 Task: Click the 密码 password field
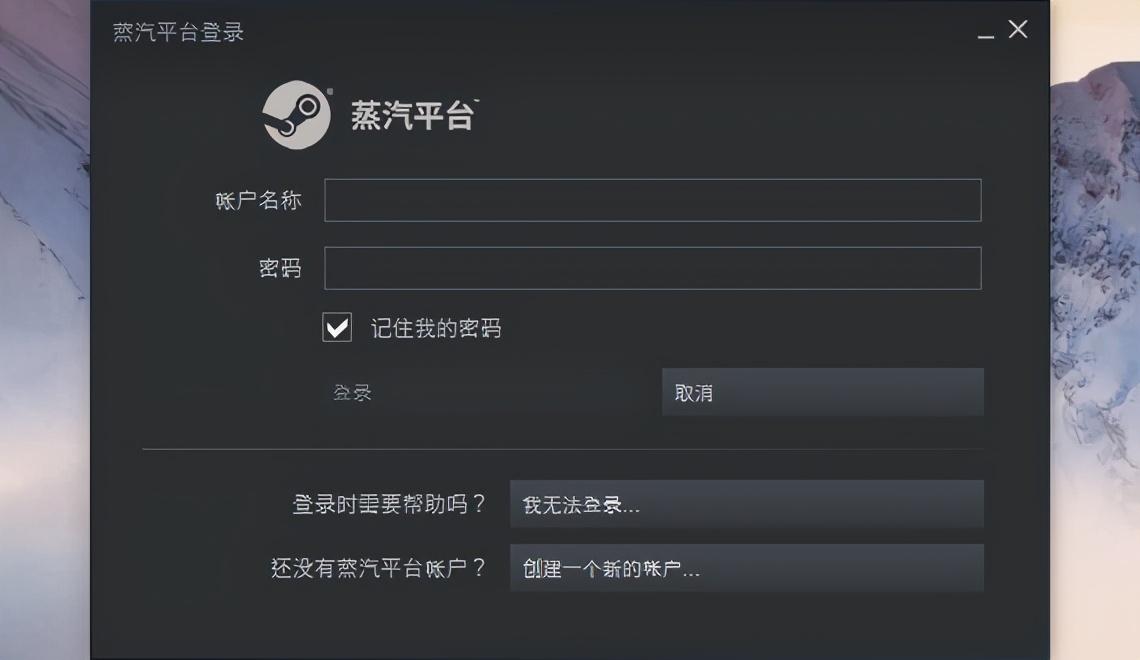coord(652,268)
